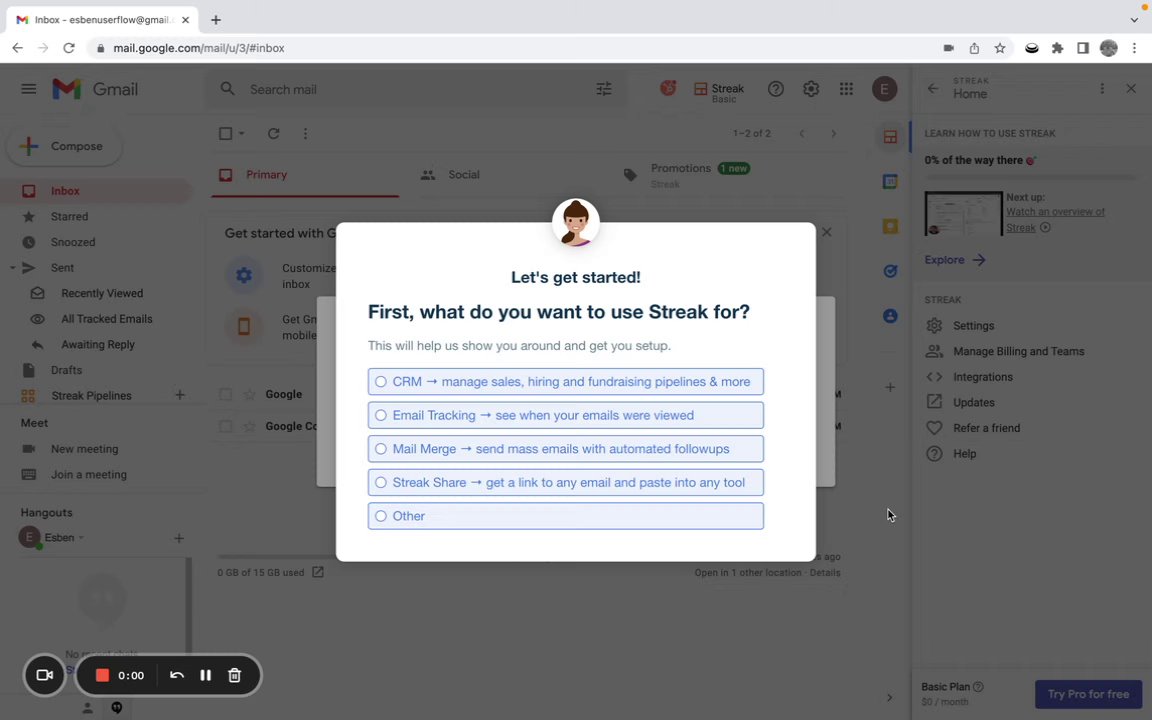
Task: Tick the checkbox for the Google email
Action: (226, 395)
